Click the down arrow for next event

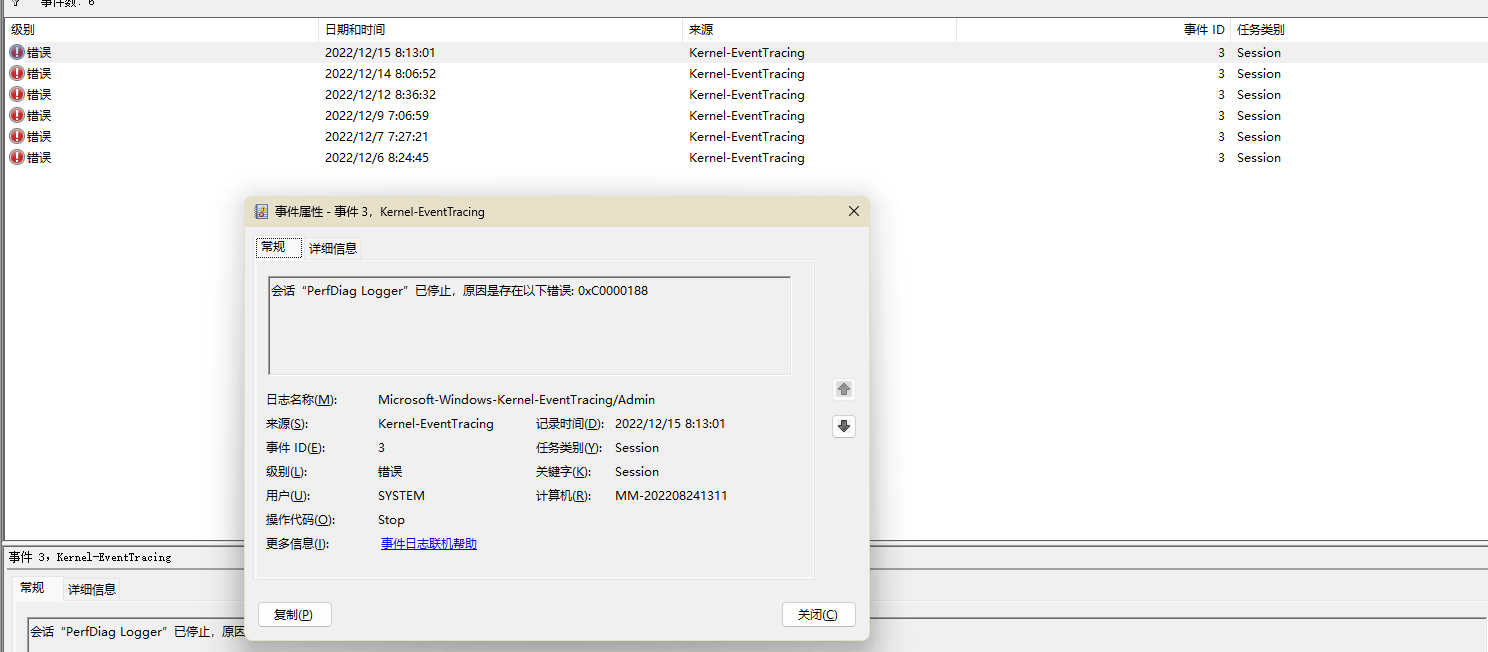(844, 426)
